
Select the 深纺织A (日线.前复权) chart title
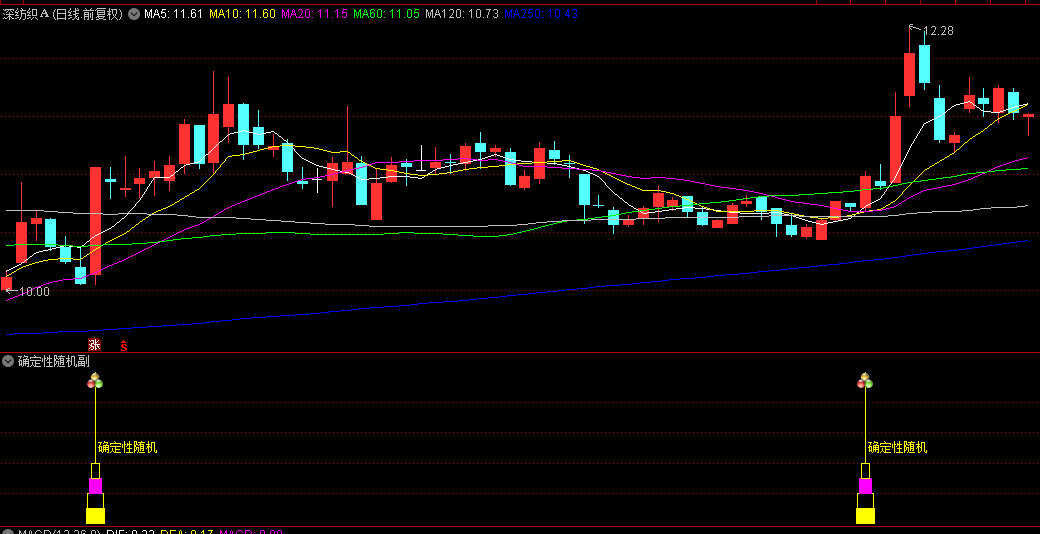63,14
